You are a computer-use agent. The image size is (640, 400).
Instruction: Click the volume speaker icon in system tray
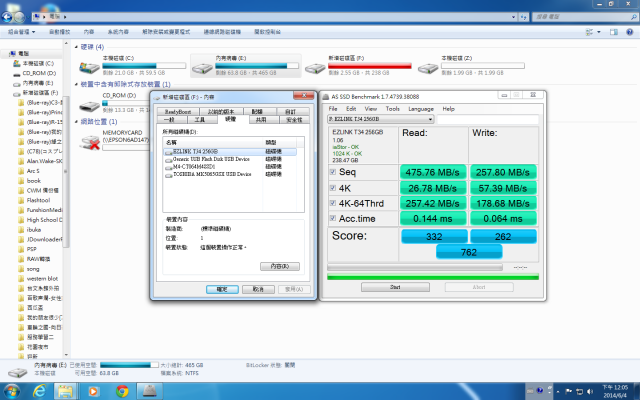point(589,391)
